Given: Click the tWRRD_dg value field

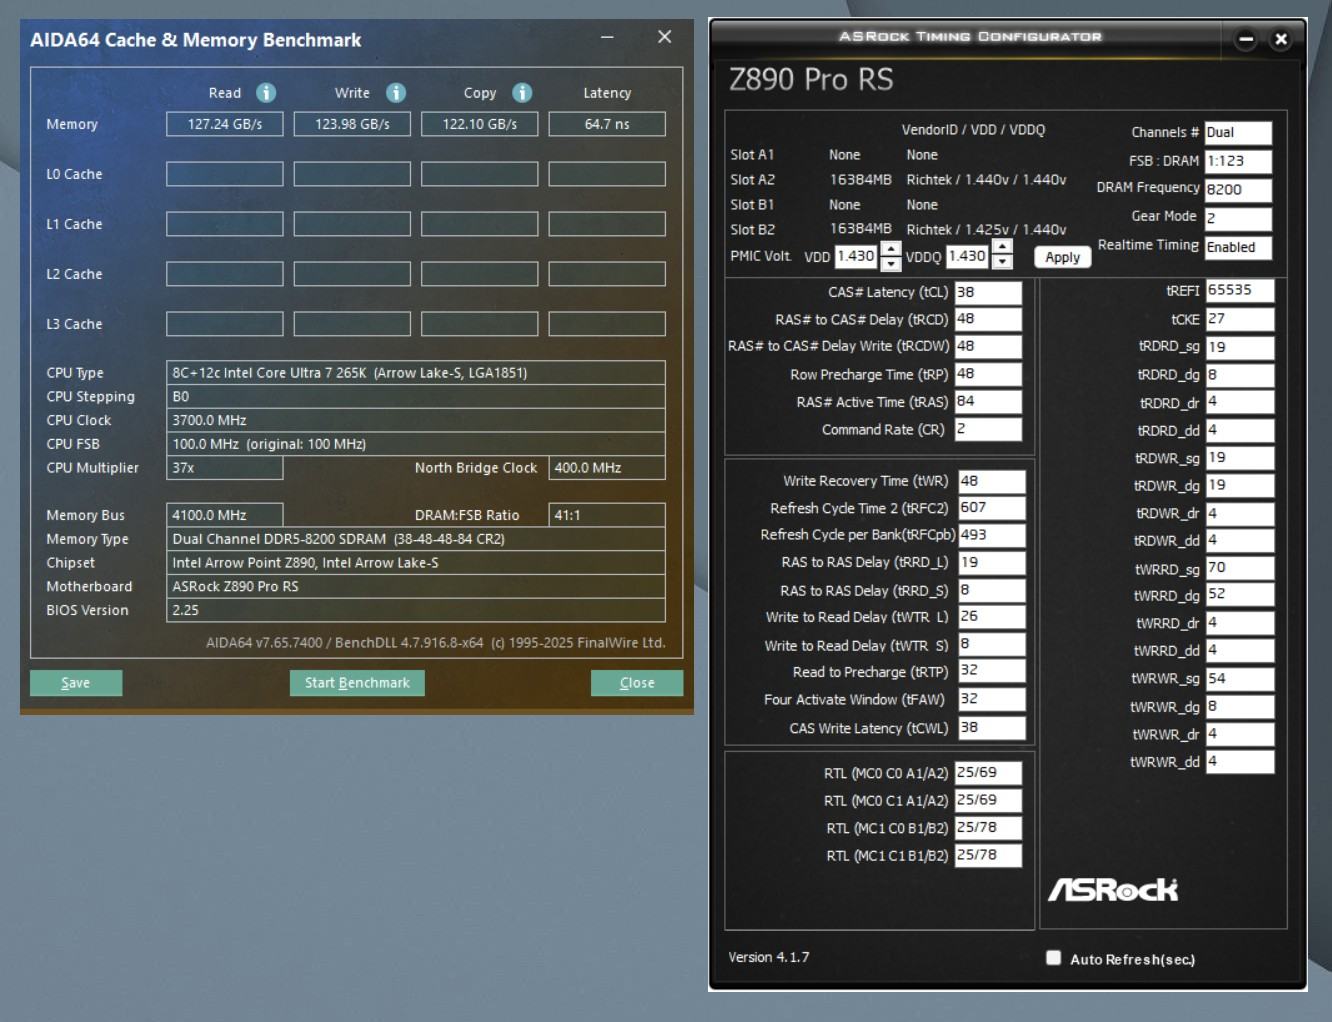Looking at the screenshot, I should pyautogui.click(x=1240, y=594).
